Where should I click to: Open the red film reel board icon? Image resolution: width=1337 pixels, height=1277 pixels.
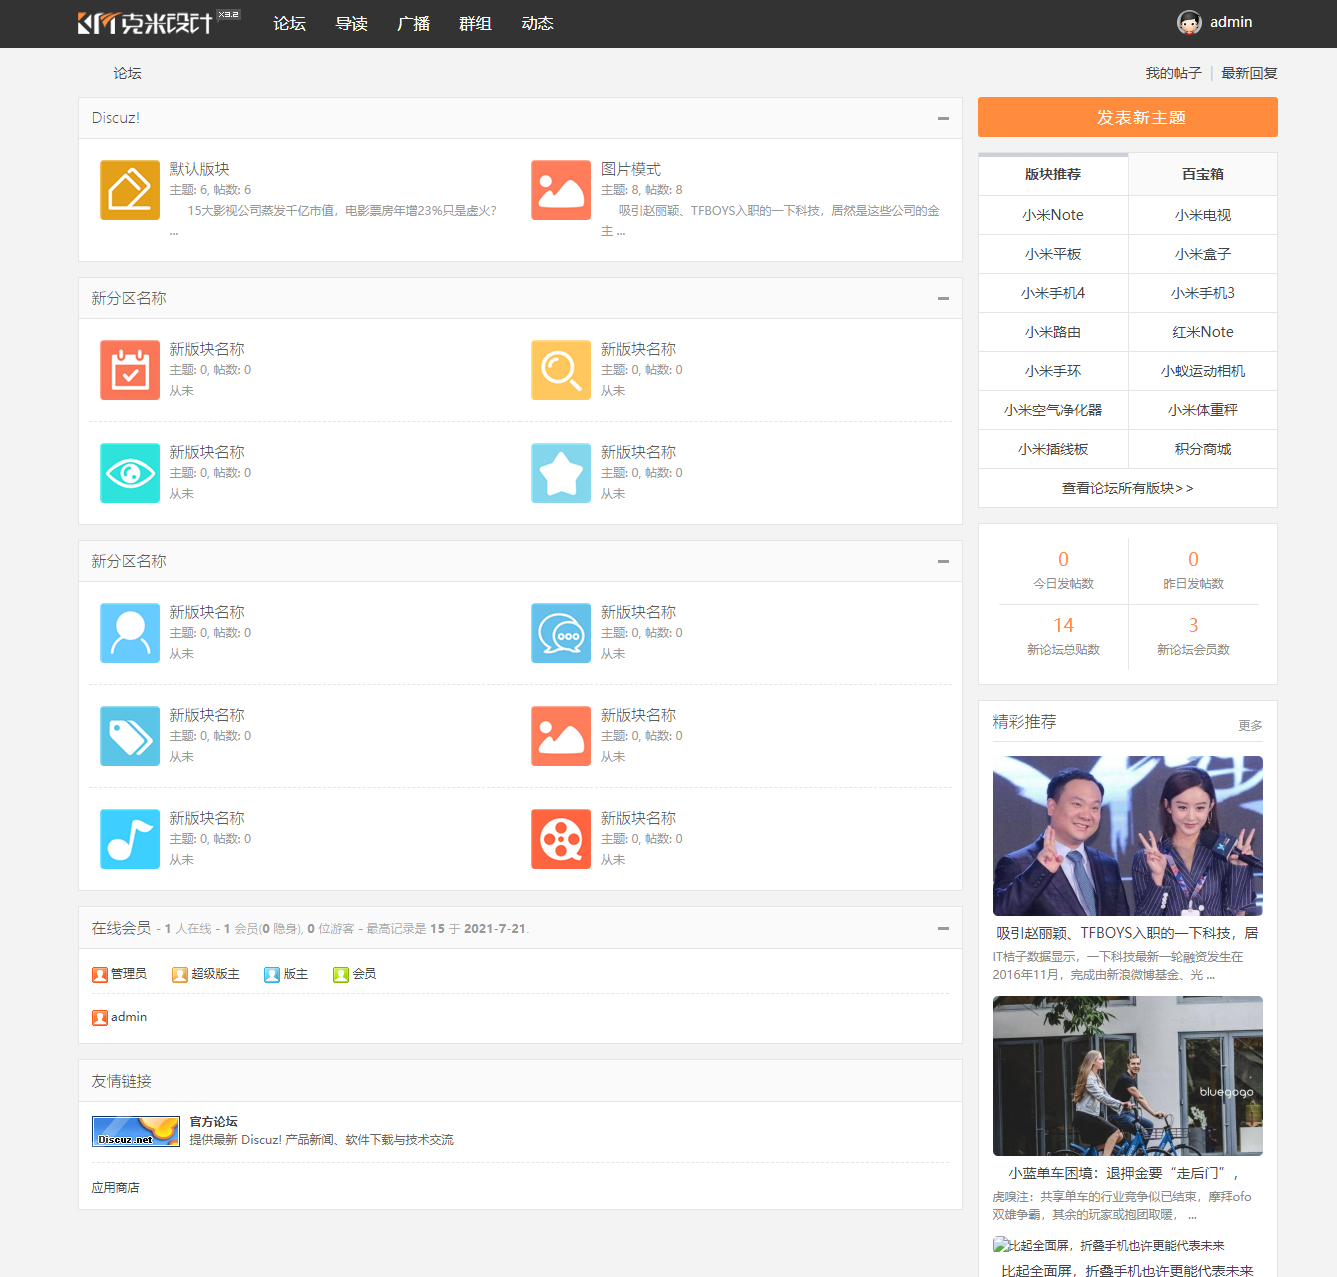pyautogui.click(x=561, y=839)
